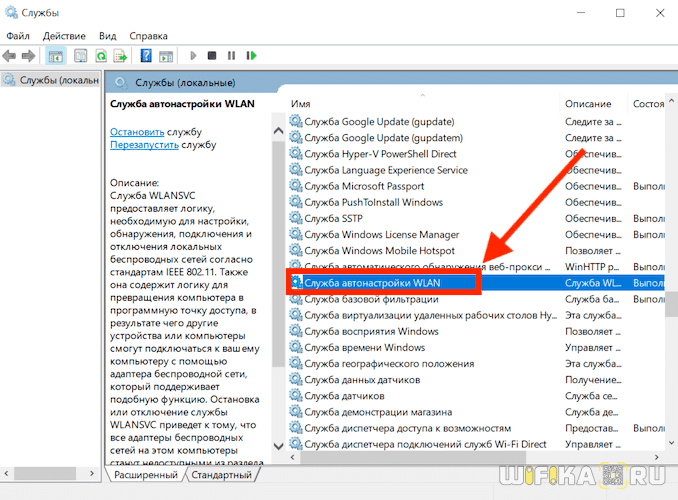The height and width of the screenshot is (500, 678).
Task: Open the Вид menu
Action: coord(108,36)
